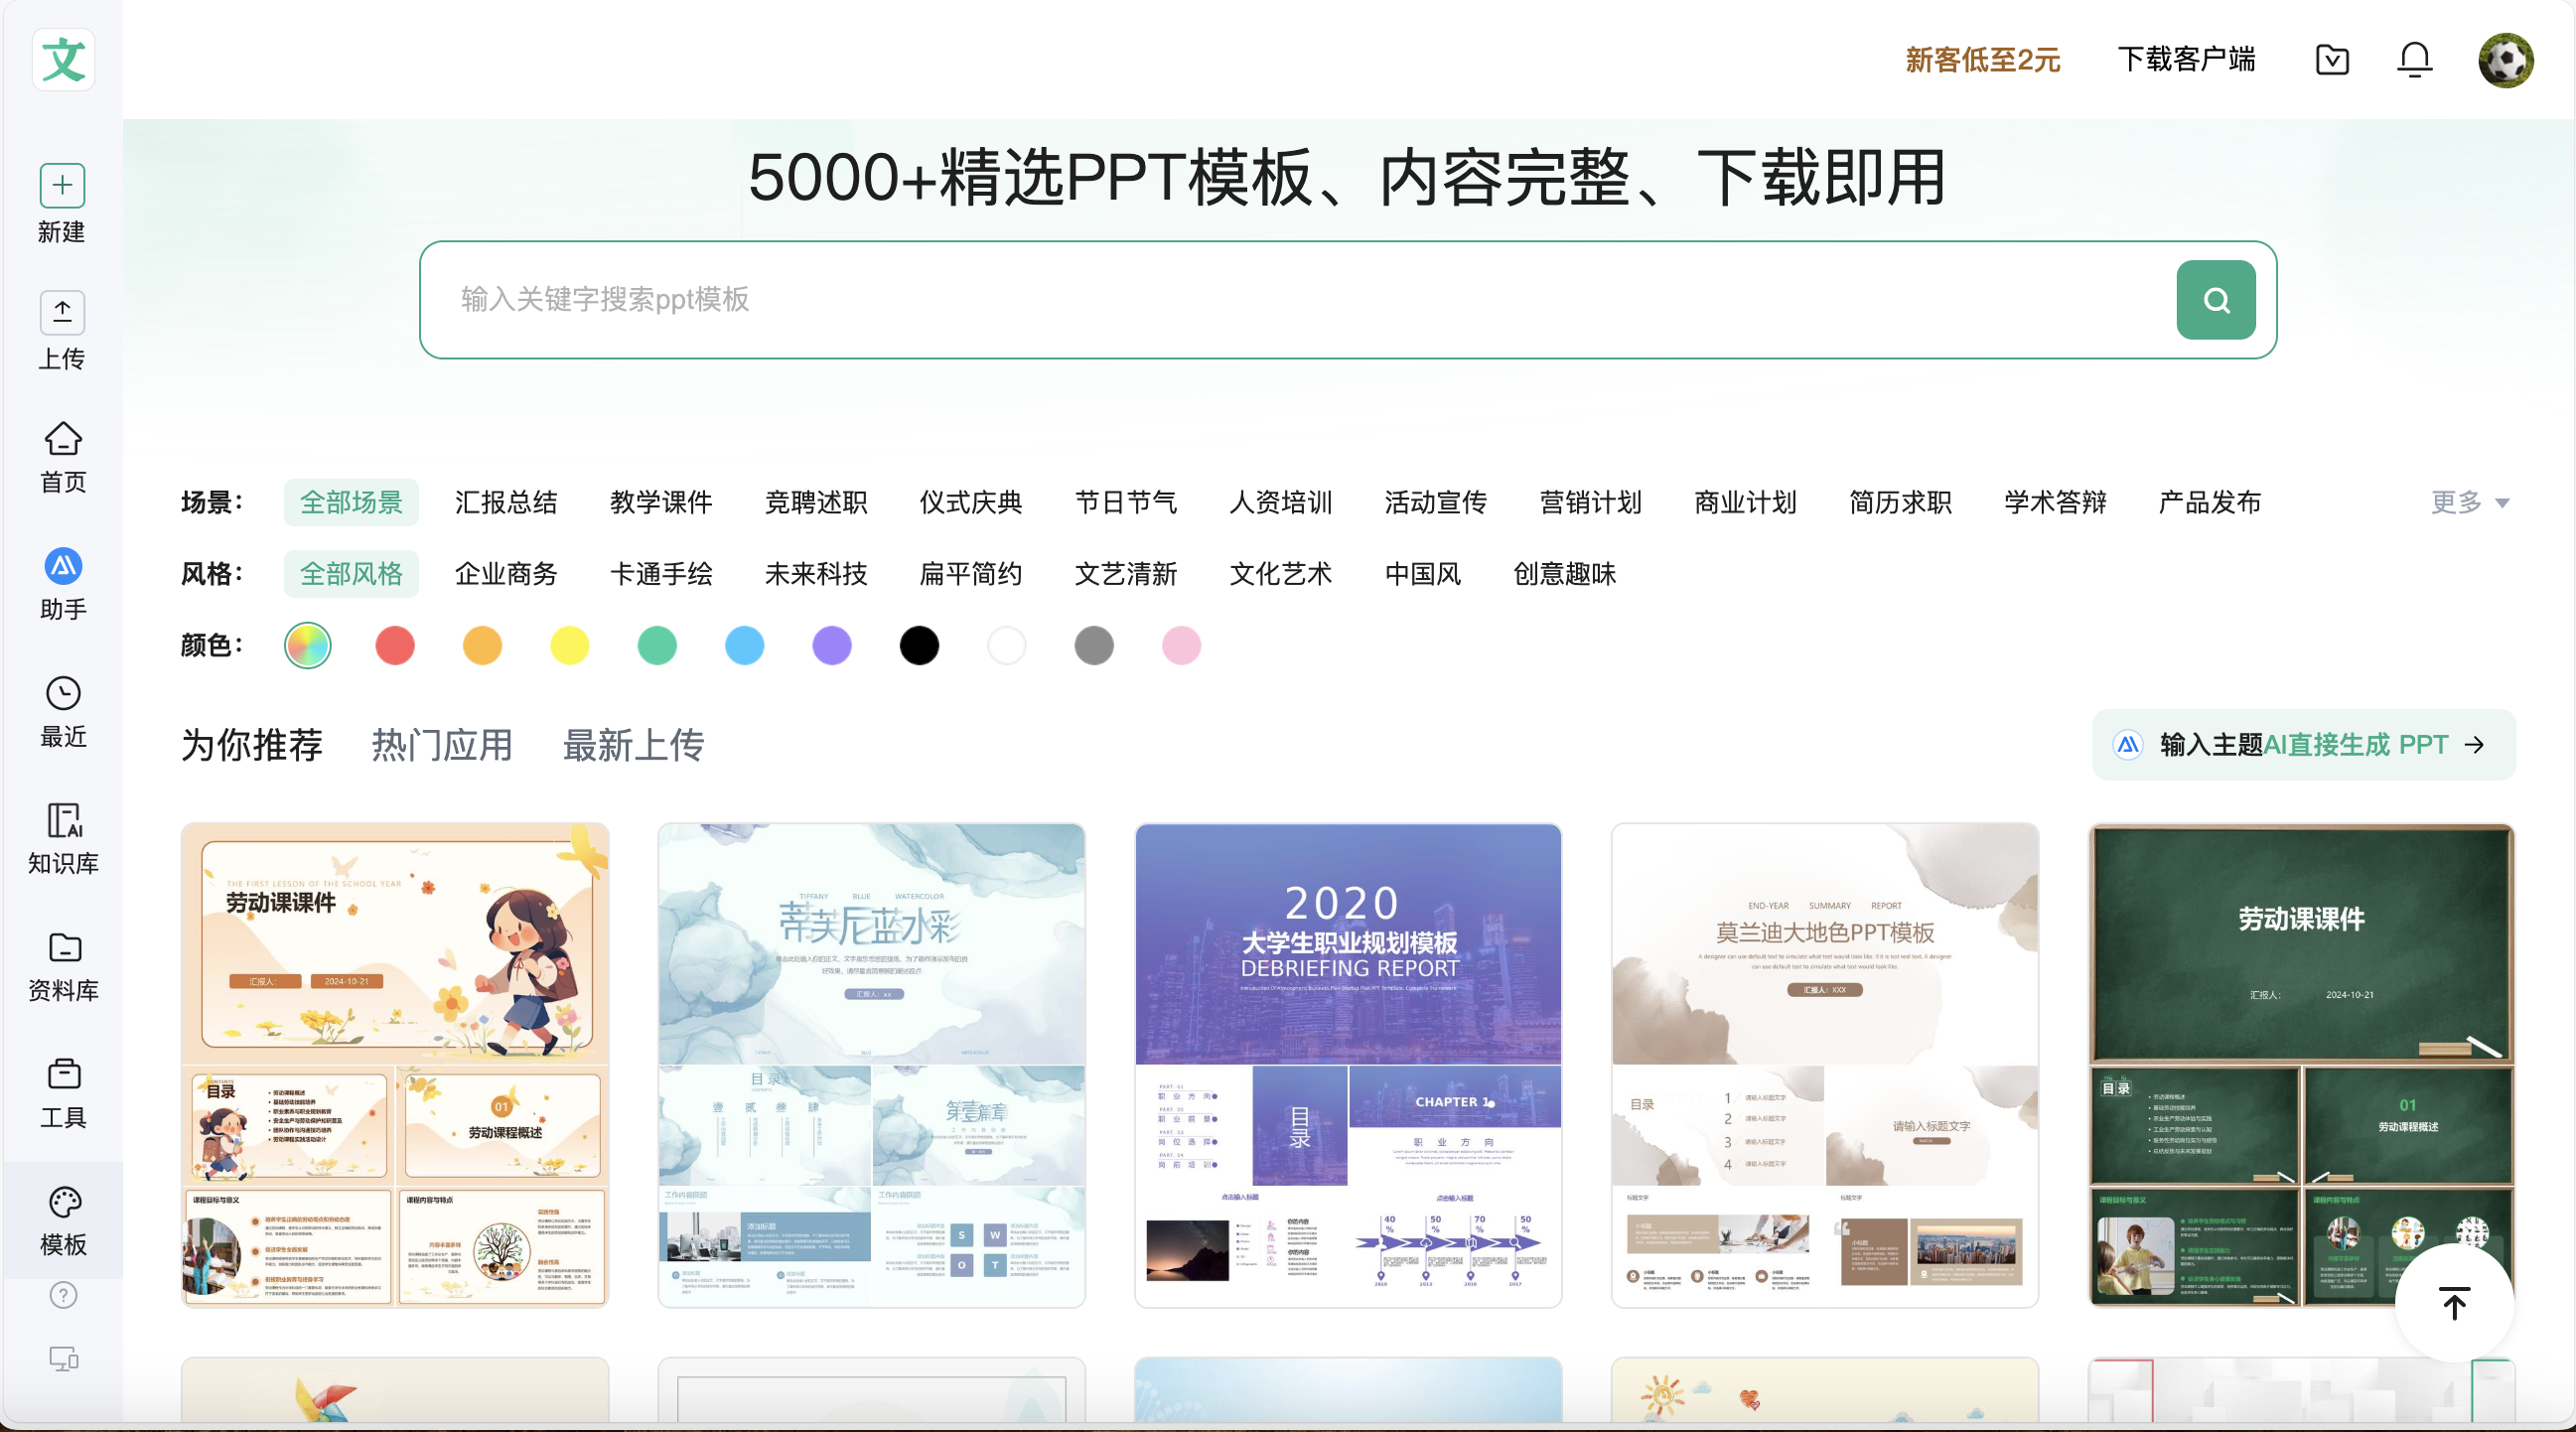This screenshot has width=2576, height=1432.
Task: Expand the 更多 scene dropdown
Action: click(x=2469, y=502)
